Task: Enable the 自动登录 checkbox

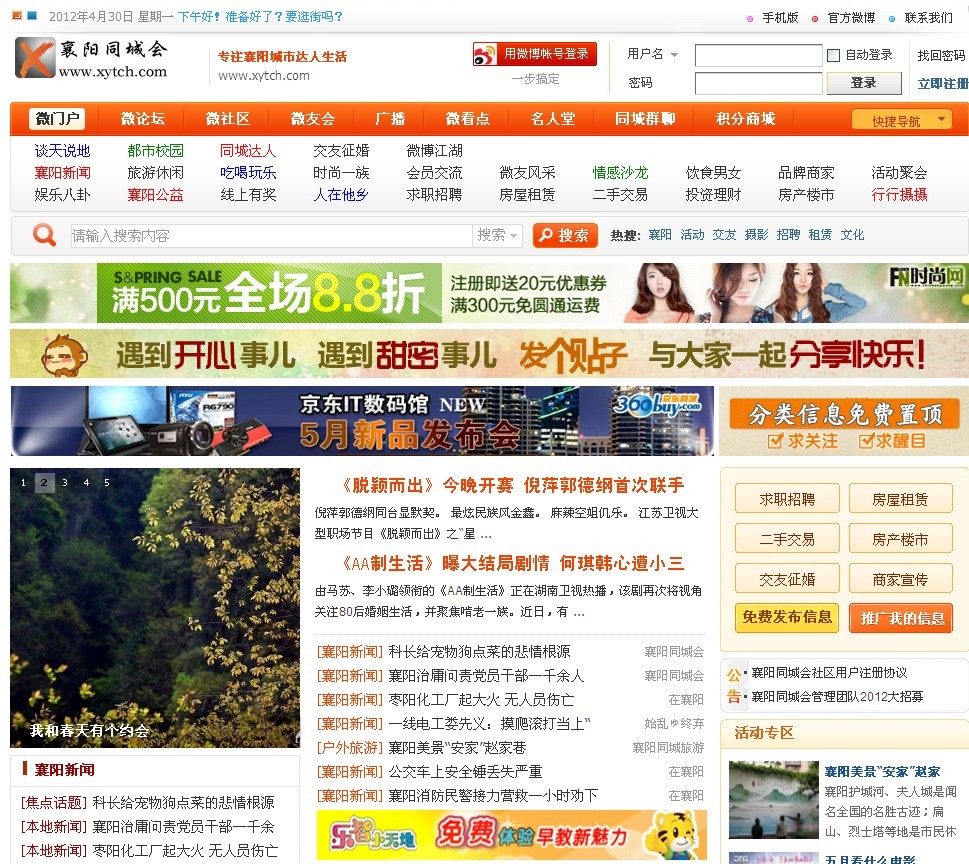Action: click(x=834, y=55)
